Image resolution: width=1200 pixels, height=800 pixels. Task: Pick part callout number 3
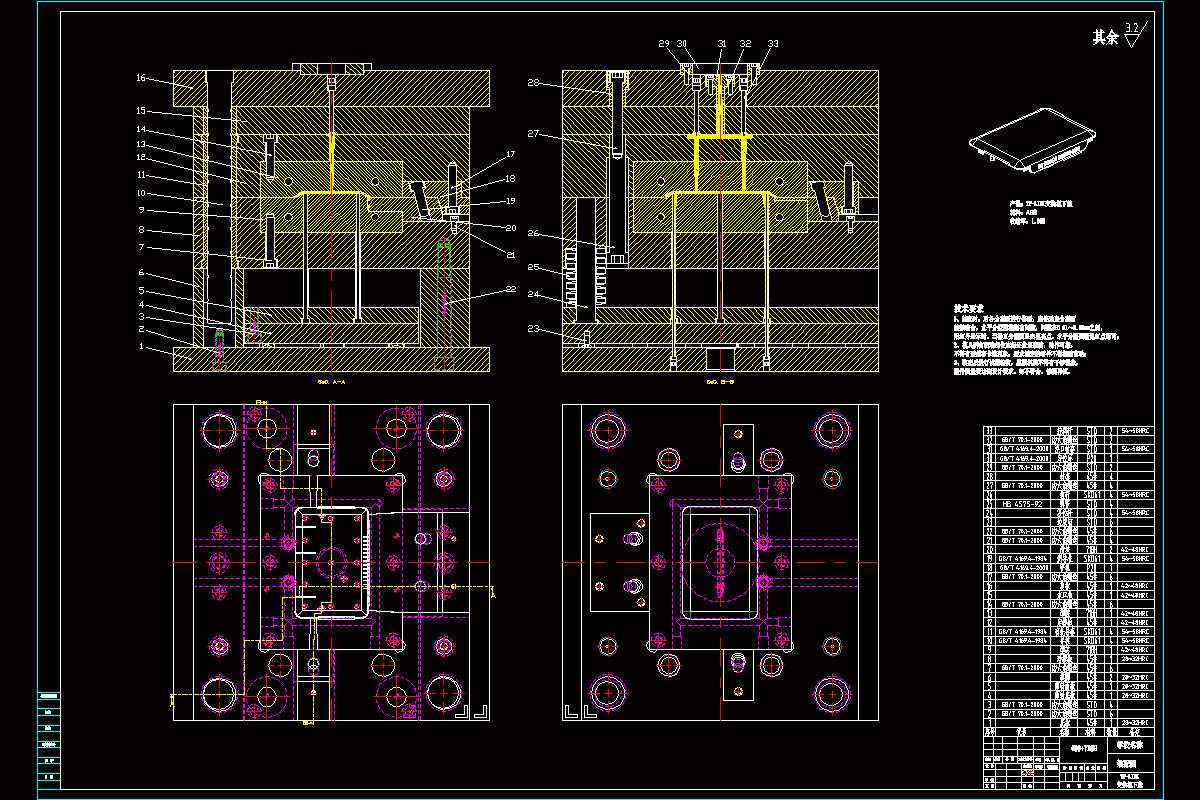[142, 316]
